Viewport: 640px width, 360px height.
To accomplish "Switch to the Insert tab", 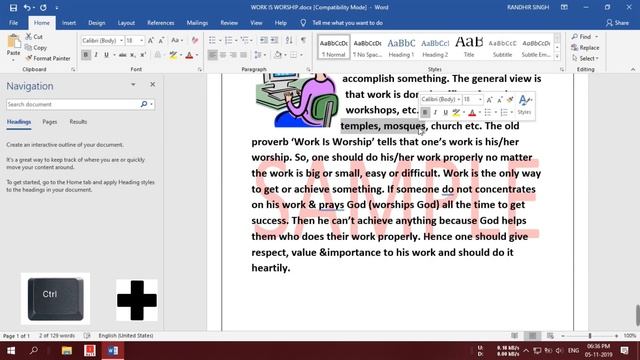I will (x=69, y=23).
